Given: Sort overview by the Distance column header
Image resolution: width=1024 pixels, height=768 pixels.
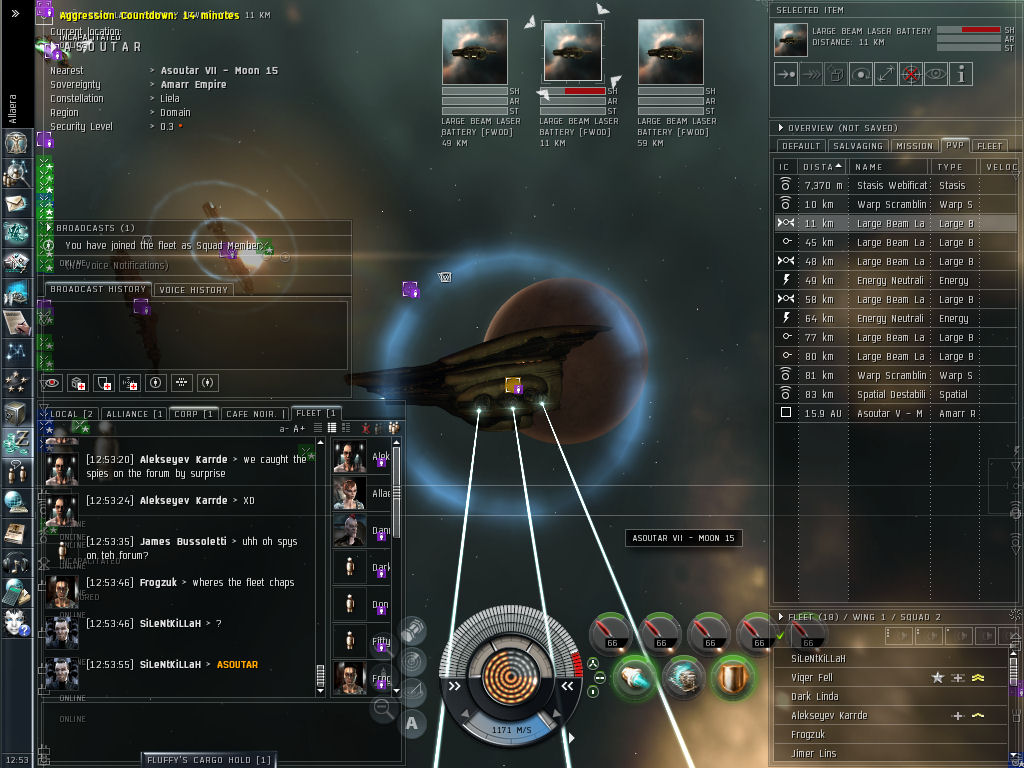Looking at the screenshot, I should 822,167.
